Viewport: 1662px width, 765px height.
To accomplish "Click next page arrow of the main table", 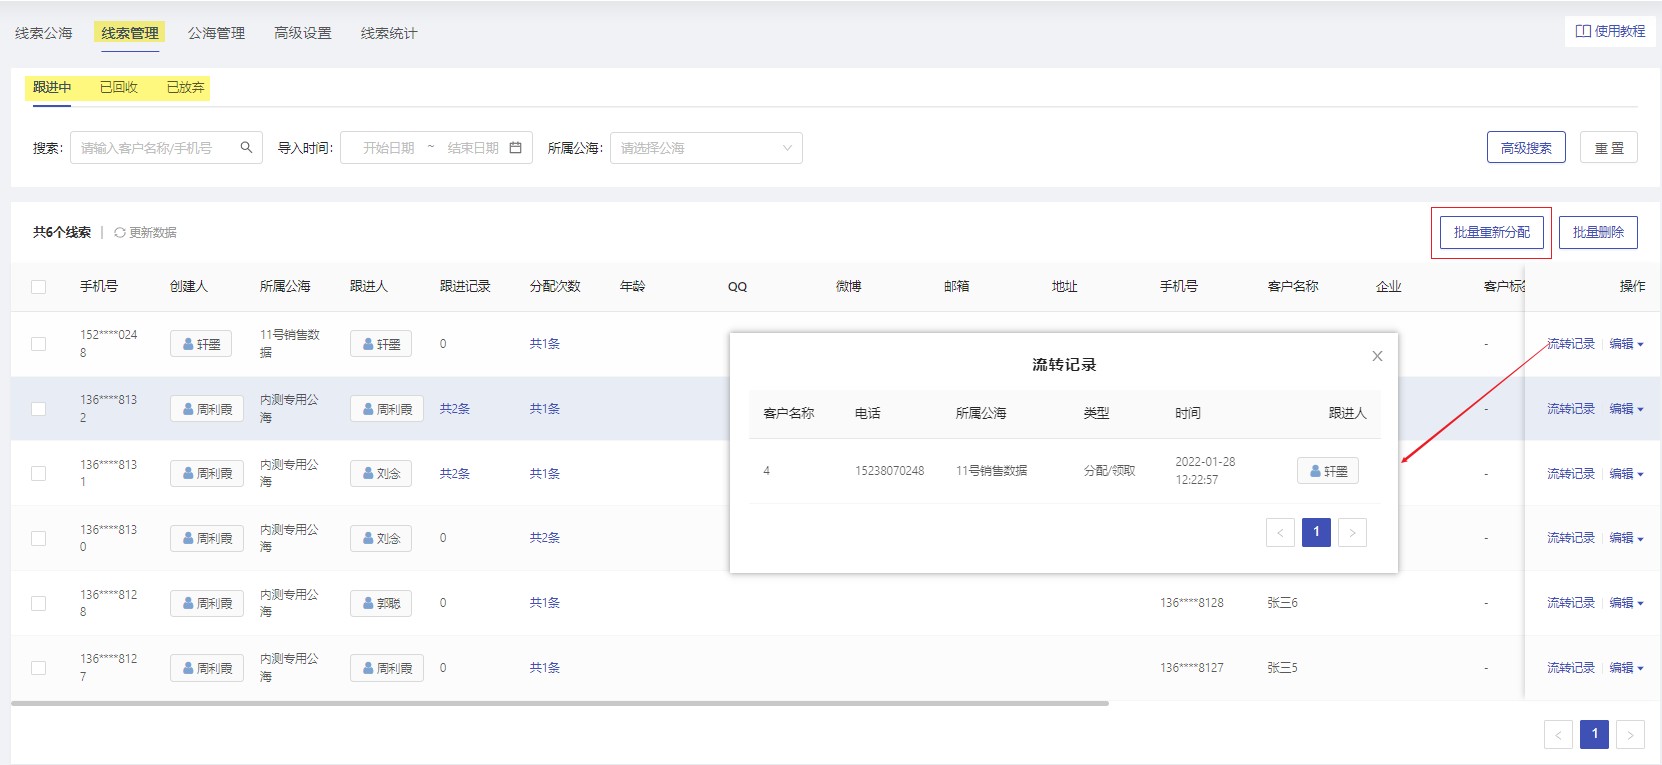I will point(1630,735).
